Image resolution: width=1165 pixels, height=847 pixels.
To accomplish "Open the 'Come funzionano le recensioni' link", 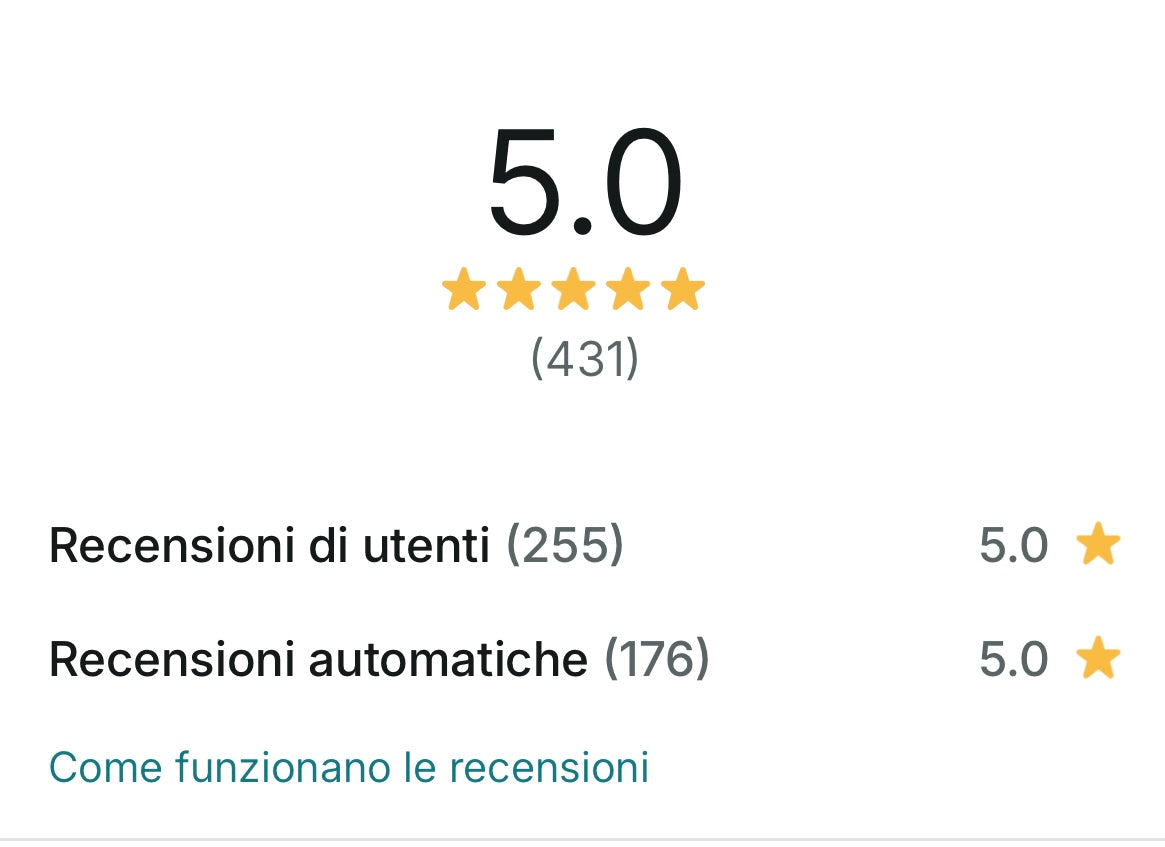I will click(x=349, y=768).
